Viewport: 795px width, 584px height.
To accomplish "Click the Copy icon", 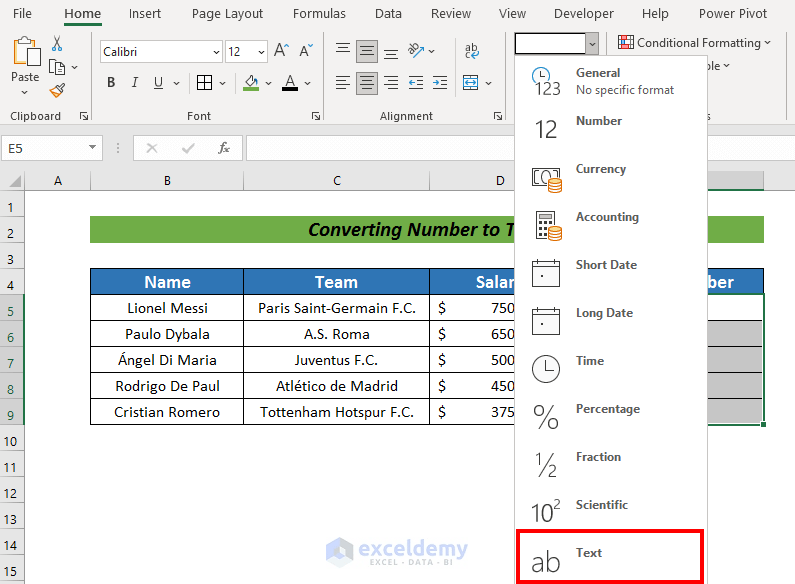I will pos(57,67).
